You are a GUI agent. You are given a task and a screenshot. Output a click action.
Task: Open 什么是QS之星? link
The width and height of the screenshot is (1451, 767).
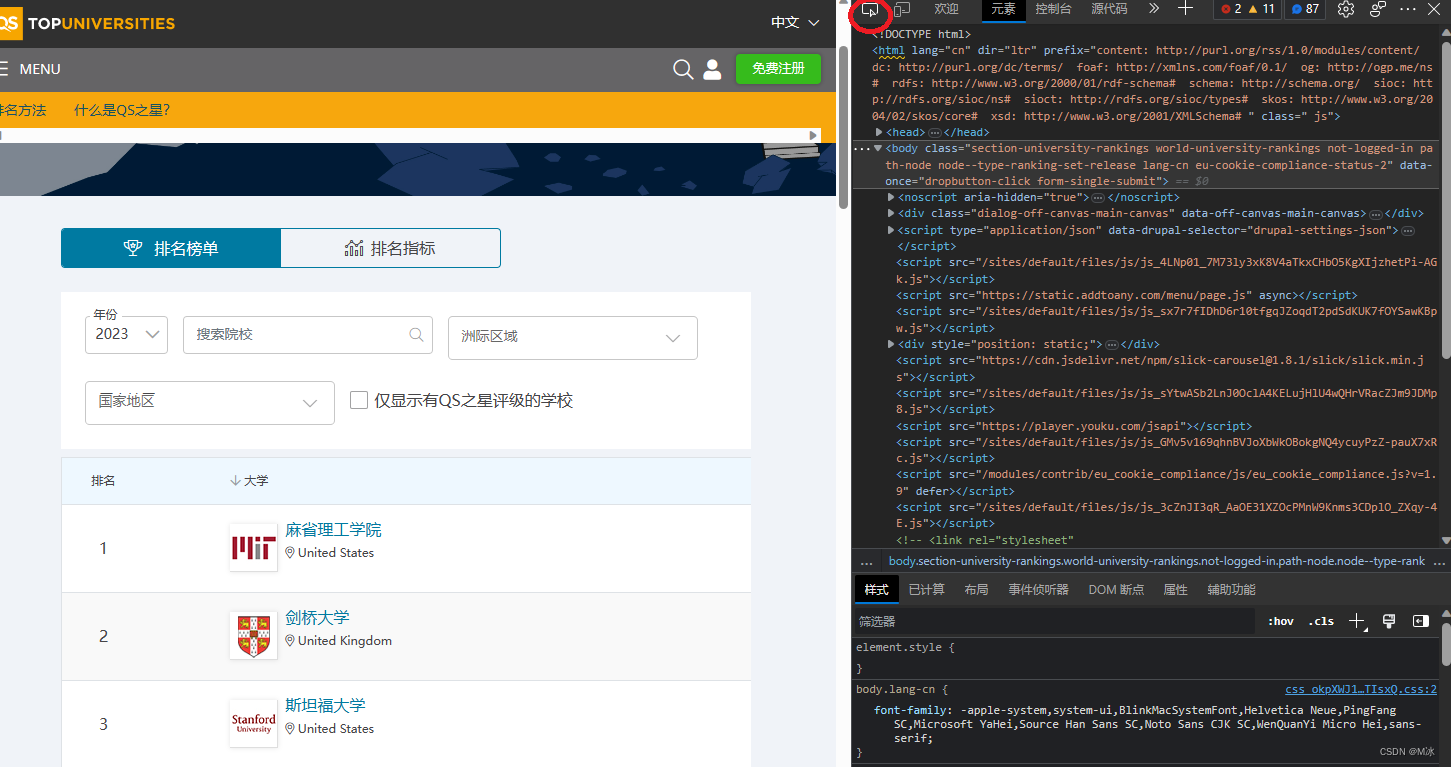[122, 110]
